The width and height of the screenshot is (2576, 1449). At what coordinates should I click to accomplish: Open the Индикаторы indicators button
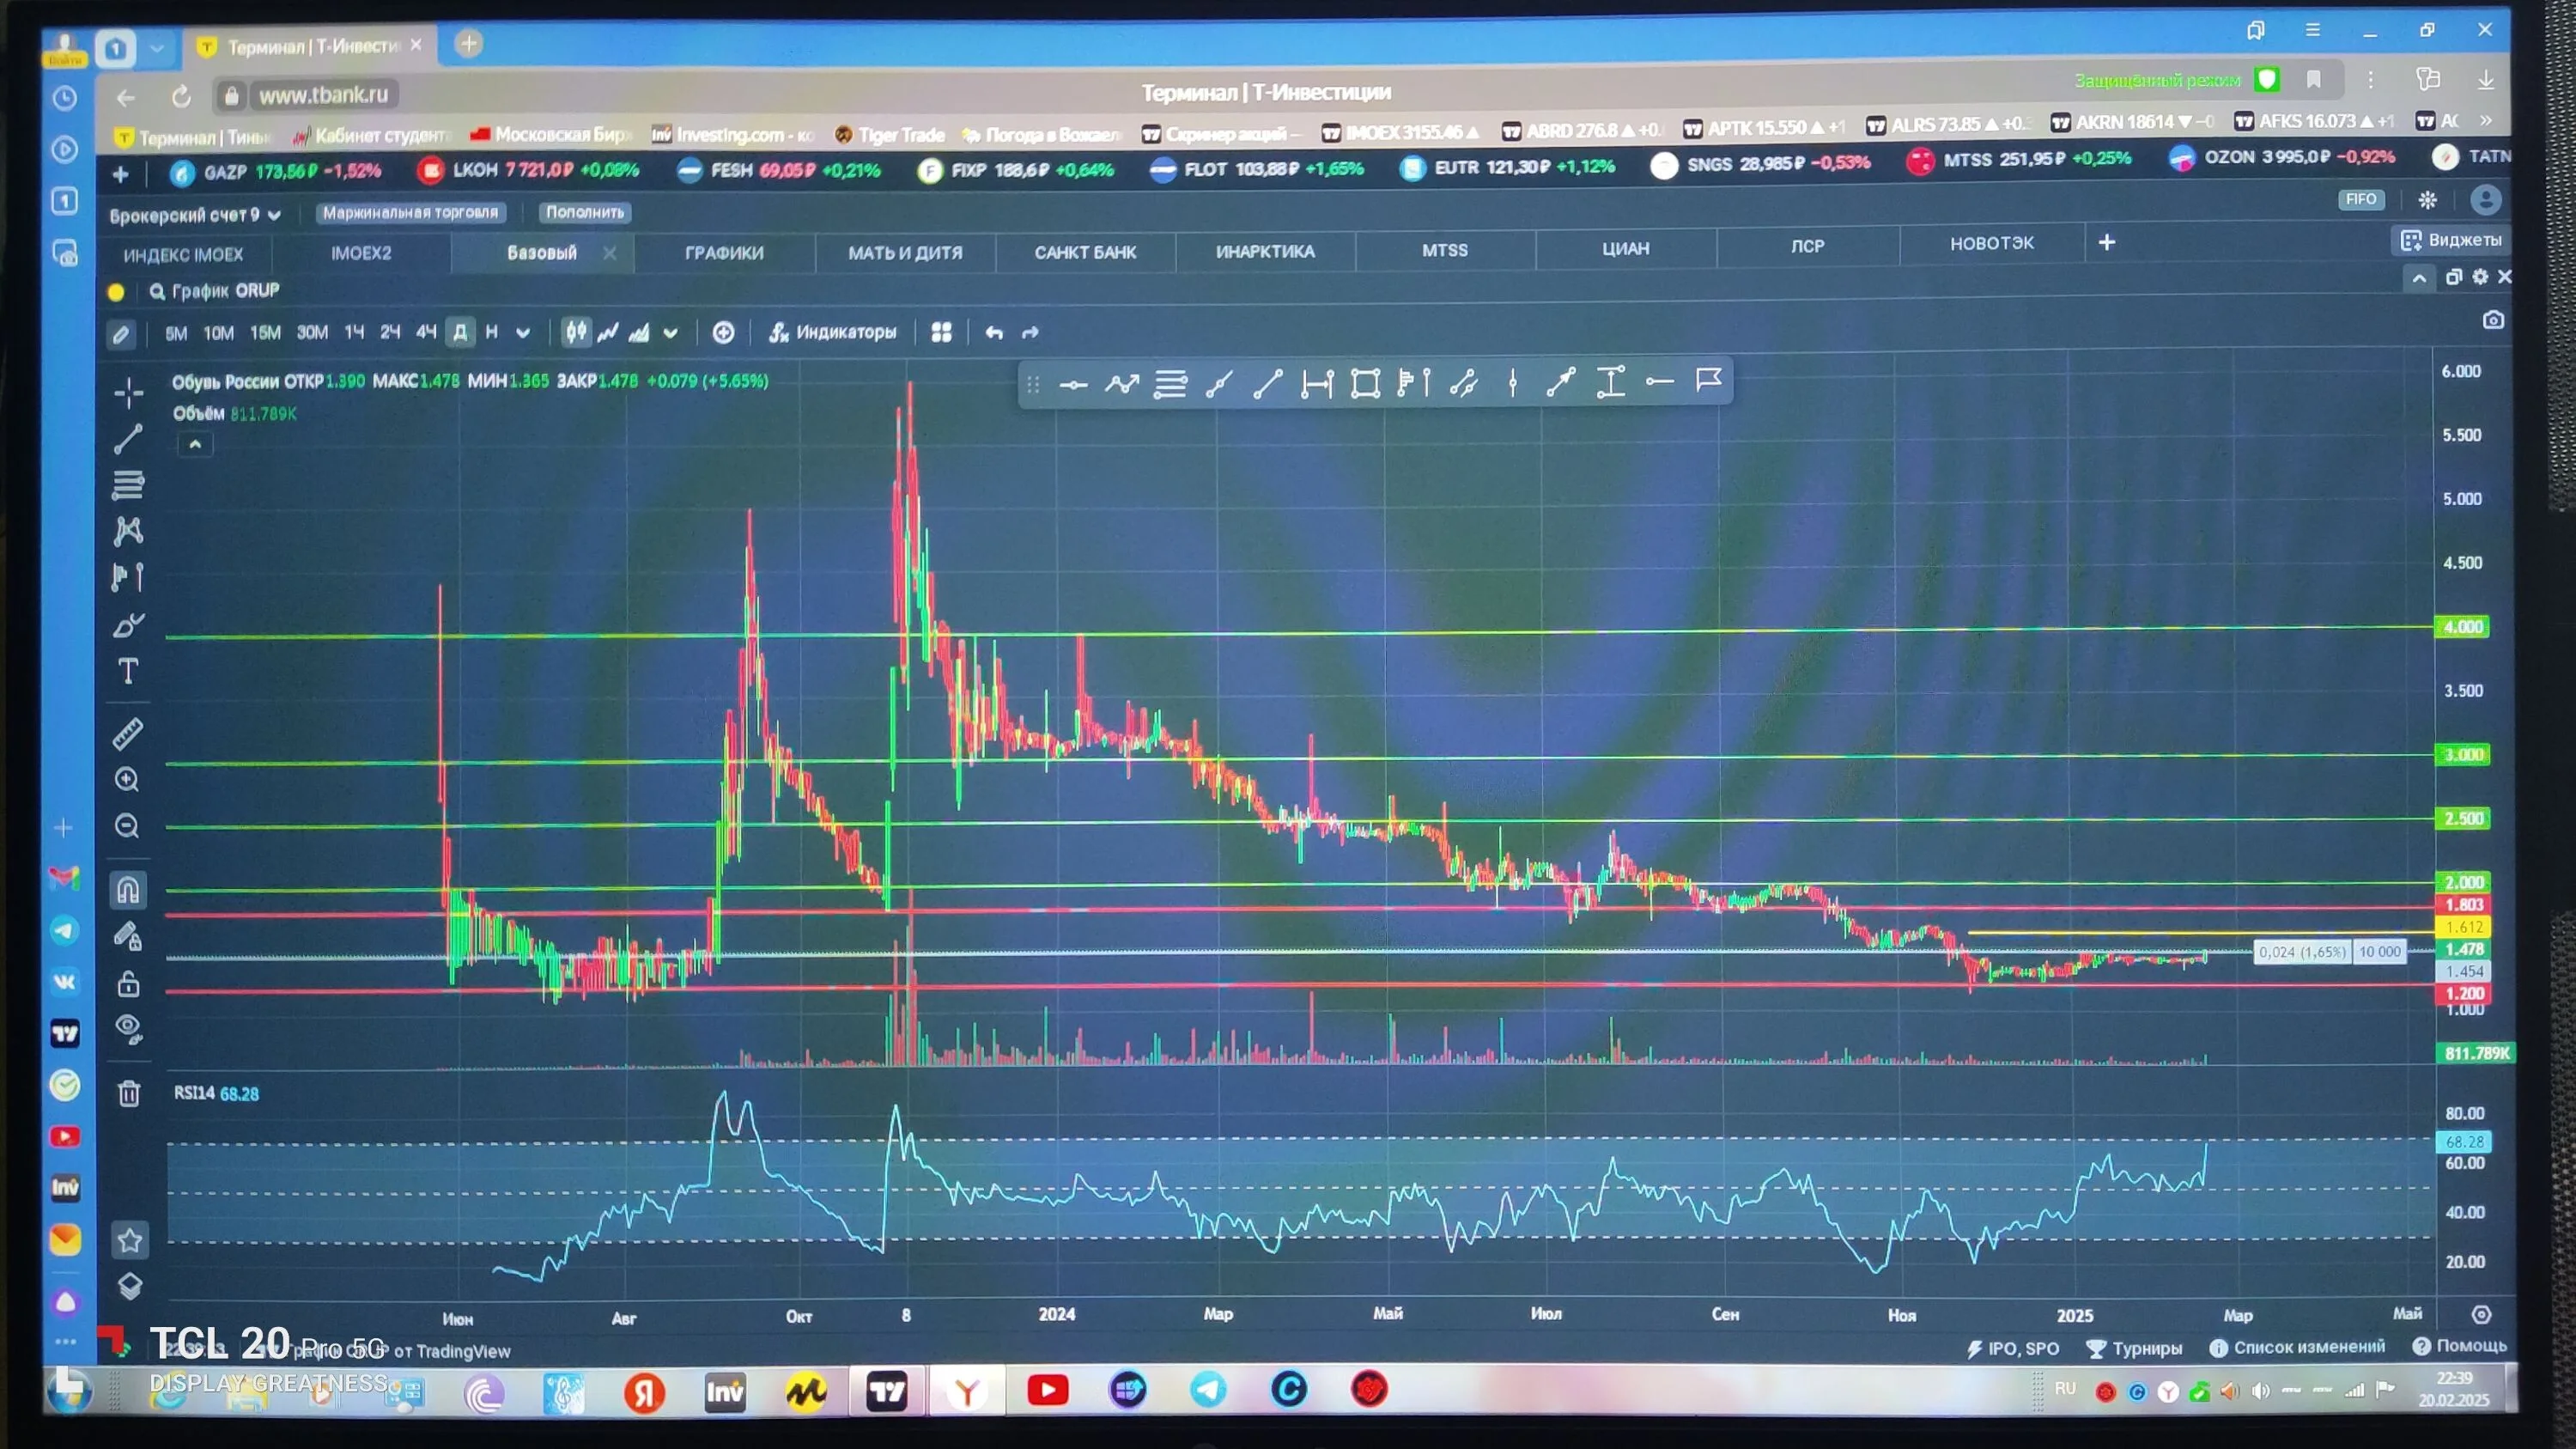(x=833, y=332)
